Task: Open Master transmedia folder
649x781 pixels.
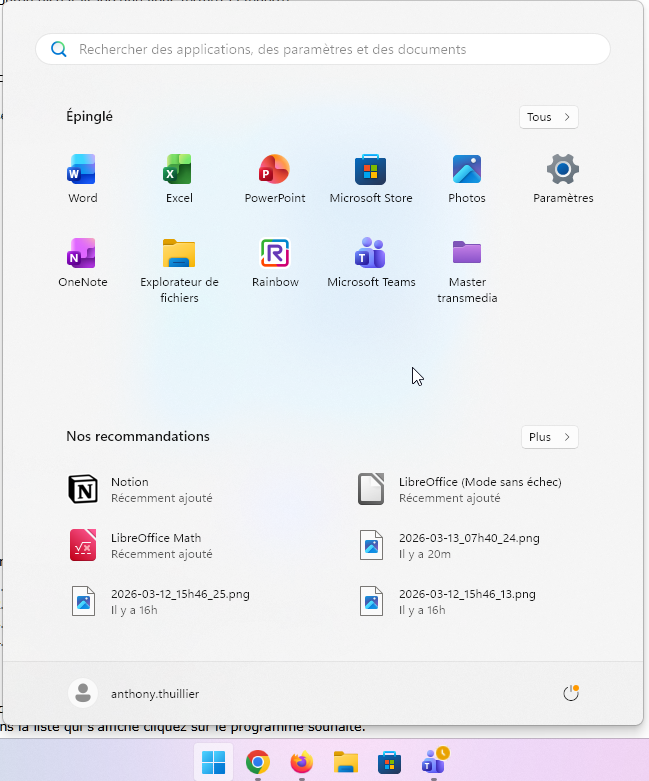Action: click(x=467, y=270)
